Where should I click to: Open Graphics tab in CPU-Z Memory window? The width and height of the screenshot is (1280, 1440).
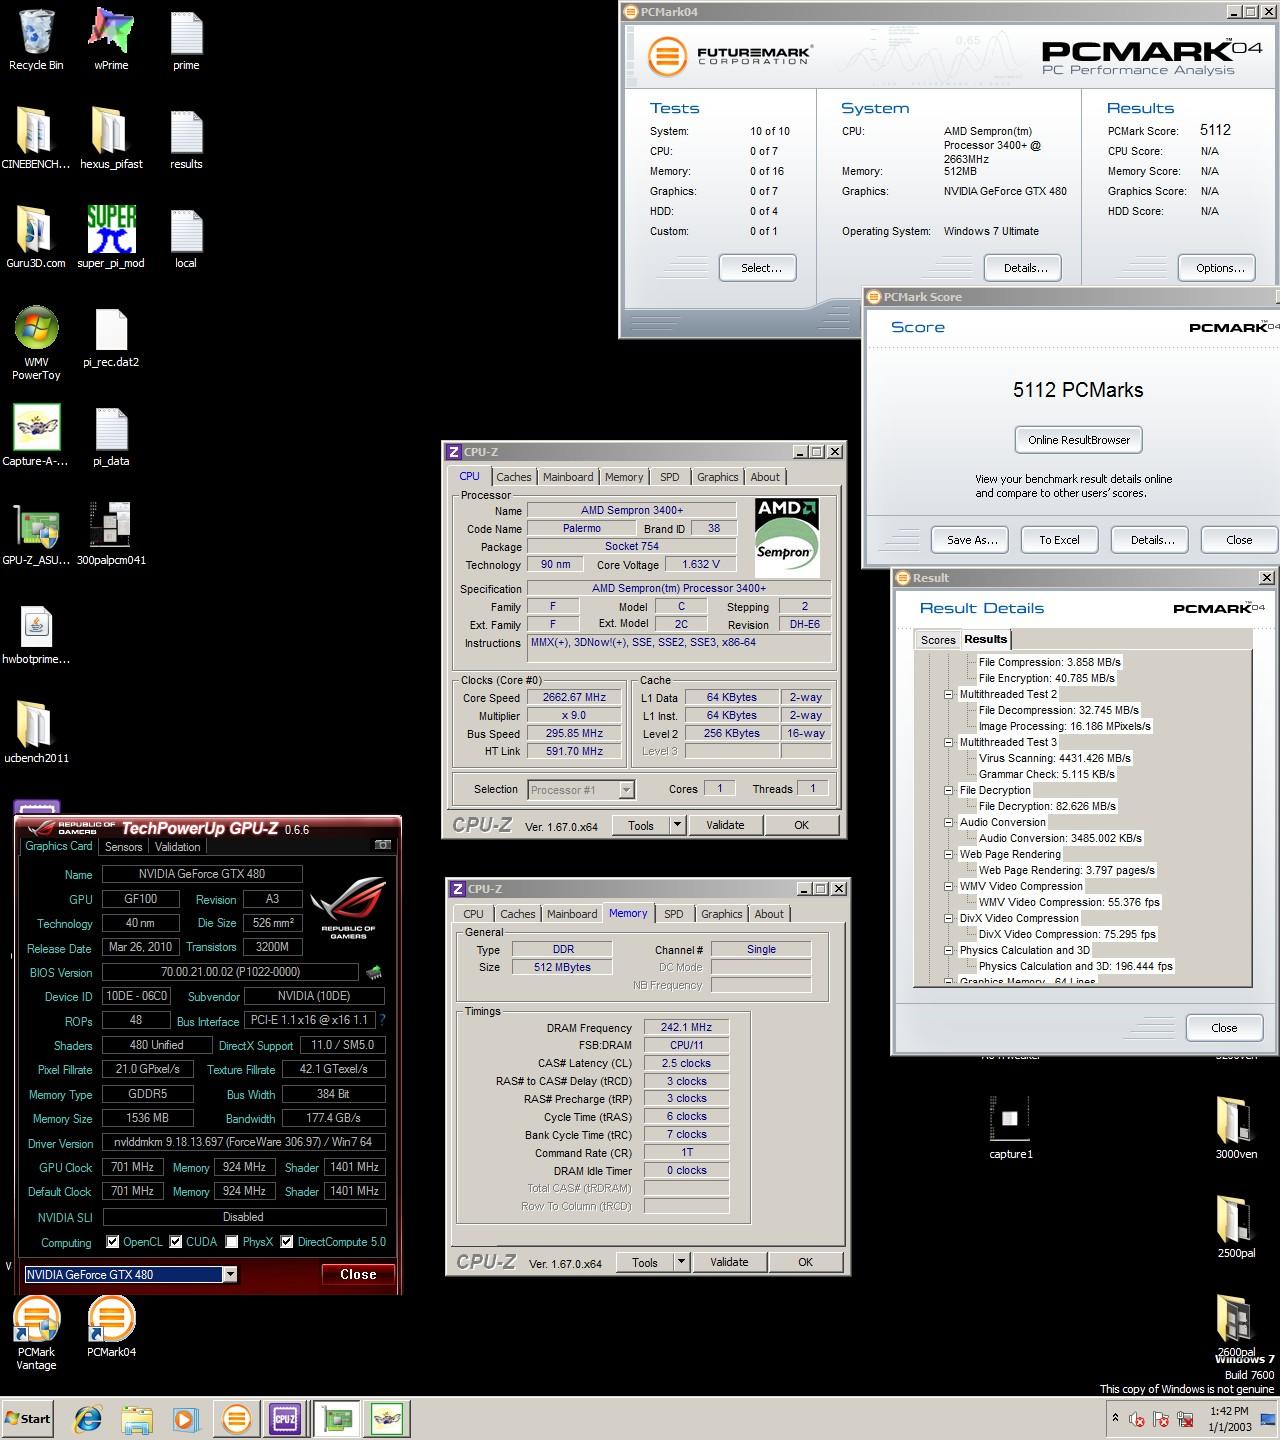tap(721, 914)
